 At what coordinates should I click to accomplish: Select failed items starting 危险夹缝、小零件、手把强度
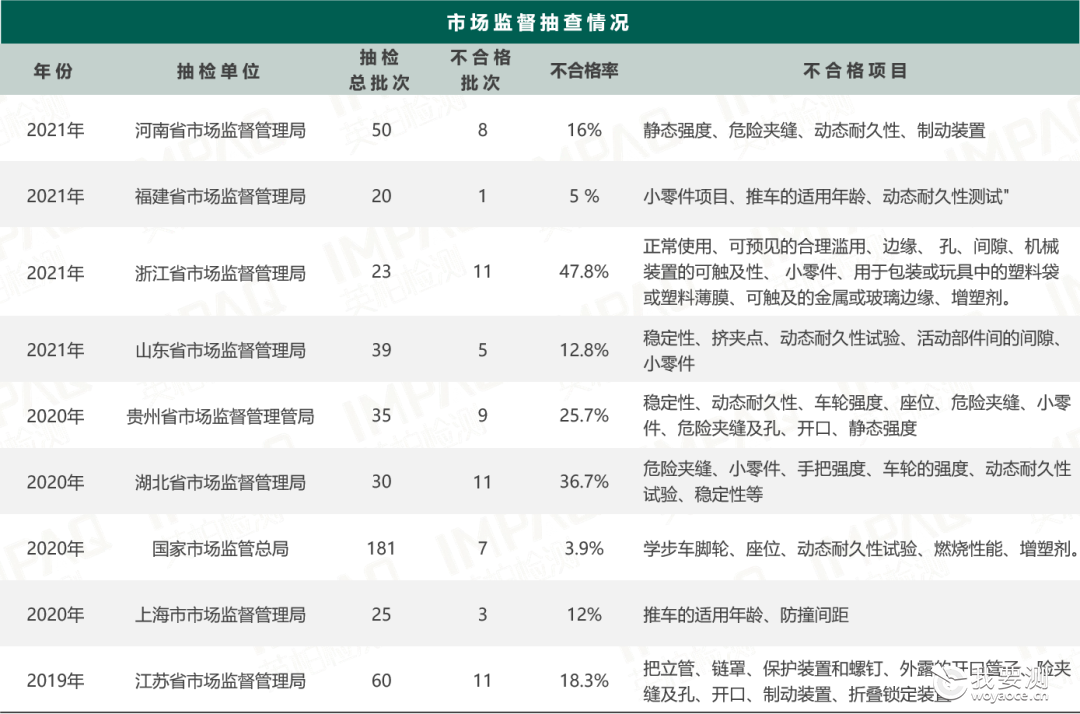pos(857,481)
